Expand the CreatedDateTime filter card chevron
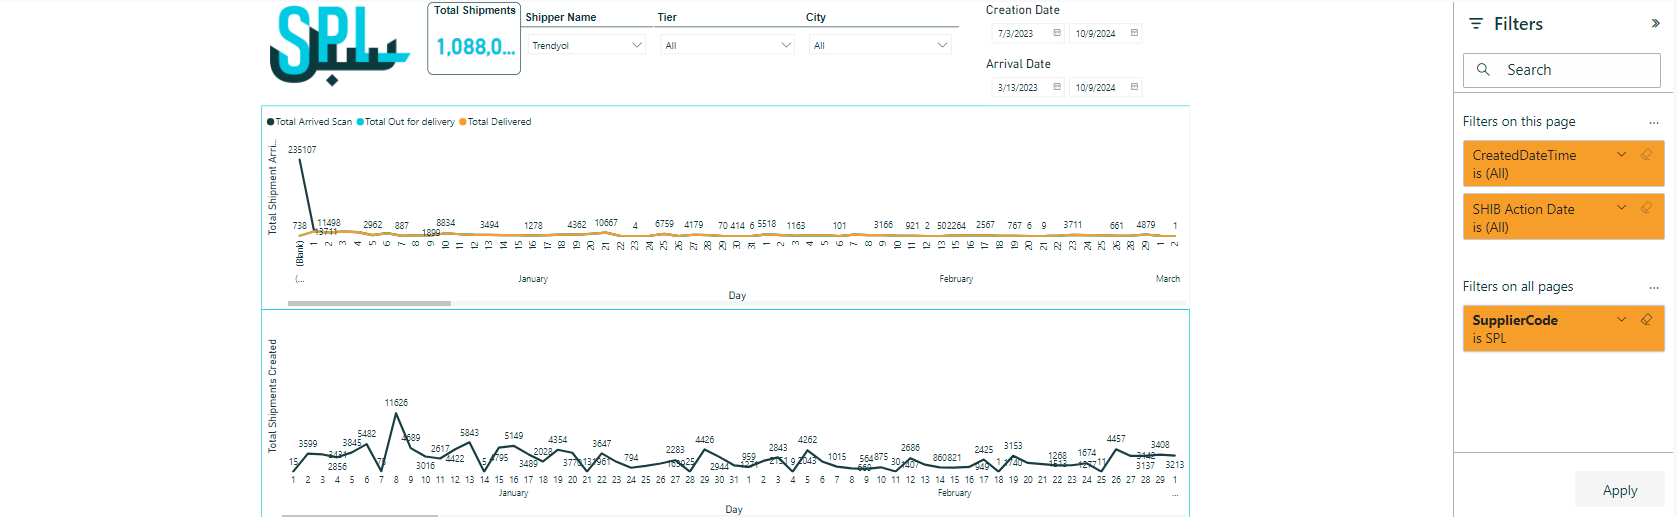 click(x=1621, y=155)
